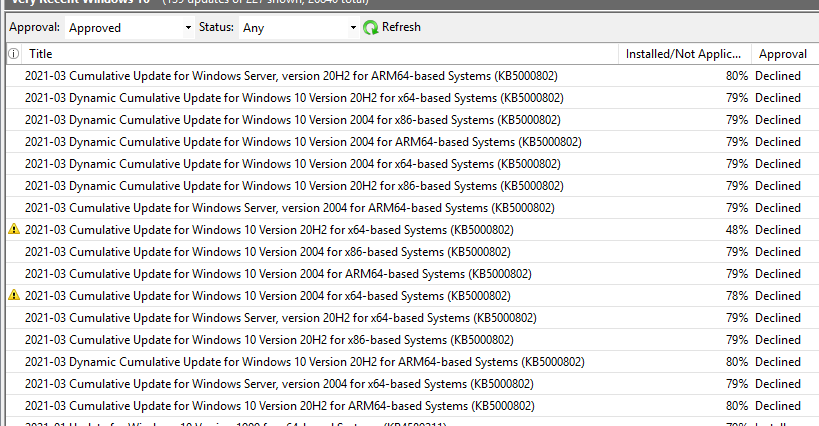
Task: Select Cumulative Update Windows Server 2004 ARM64 row
Action: point(413,207)
